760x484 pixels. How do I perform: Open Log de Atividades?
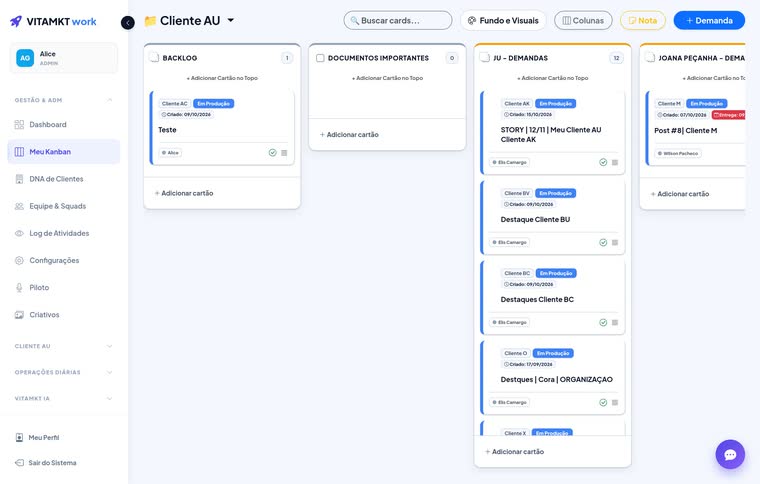click(63, 233)
